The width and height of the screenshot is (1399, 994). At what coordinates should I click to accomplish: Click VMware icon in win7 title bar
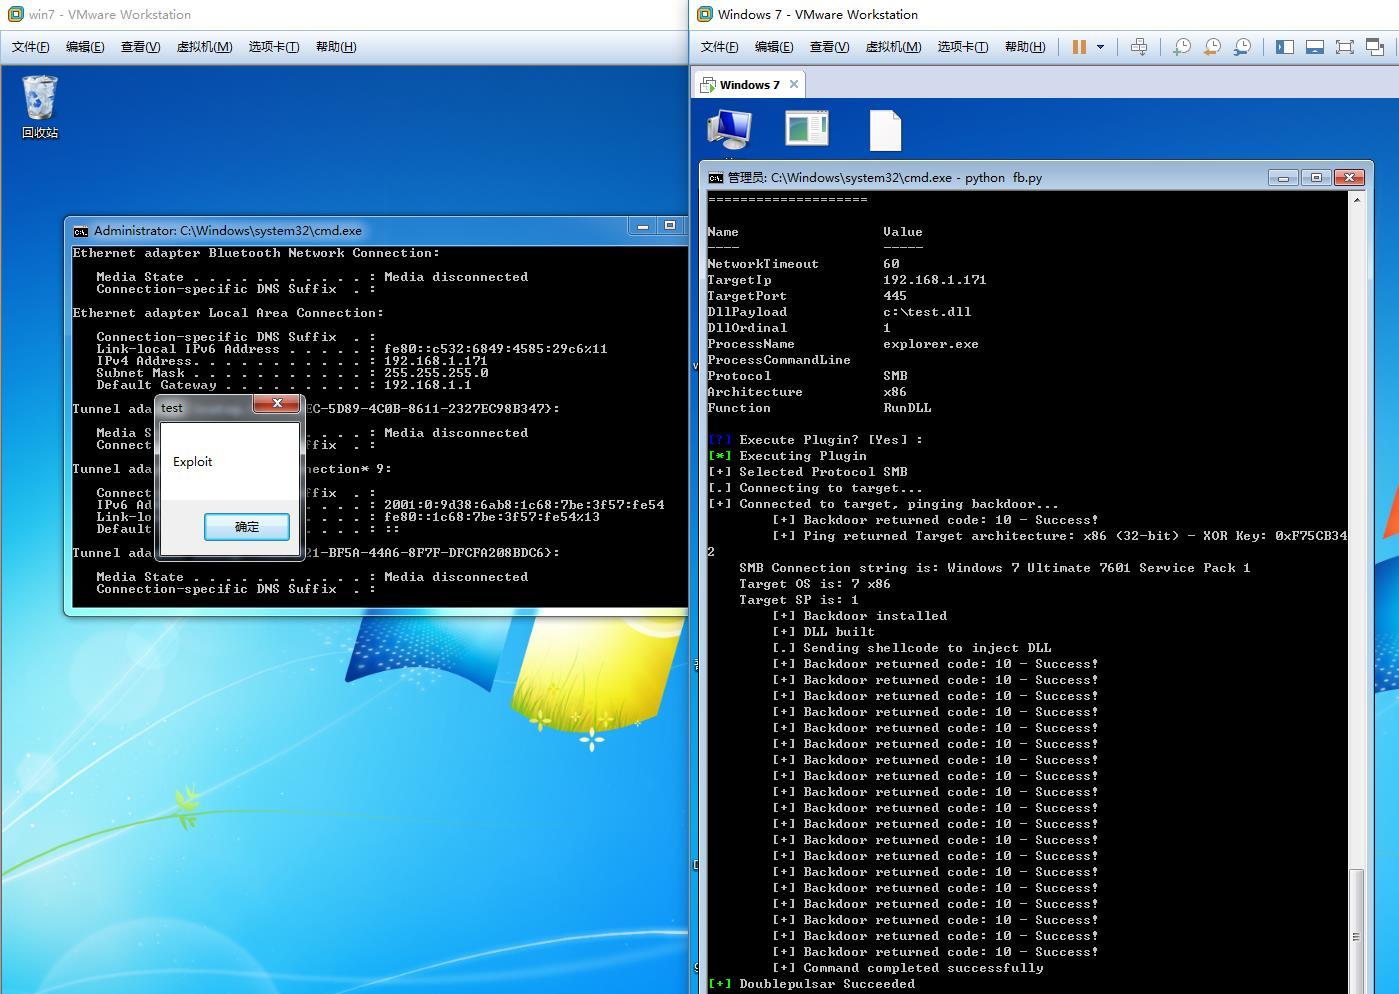pos(15,14)
